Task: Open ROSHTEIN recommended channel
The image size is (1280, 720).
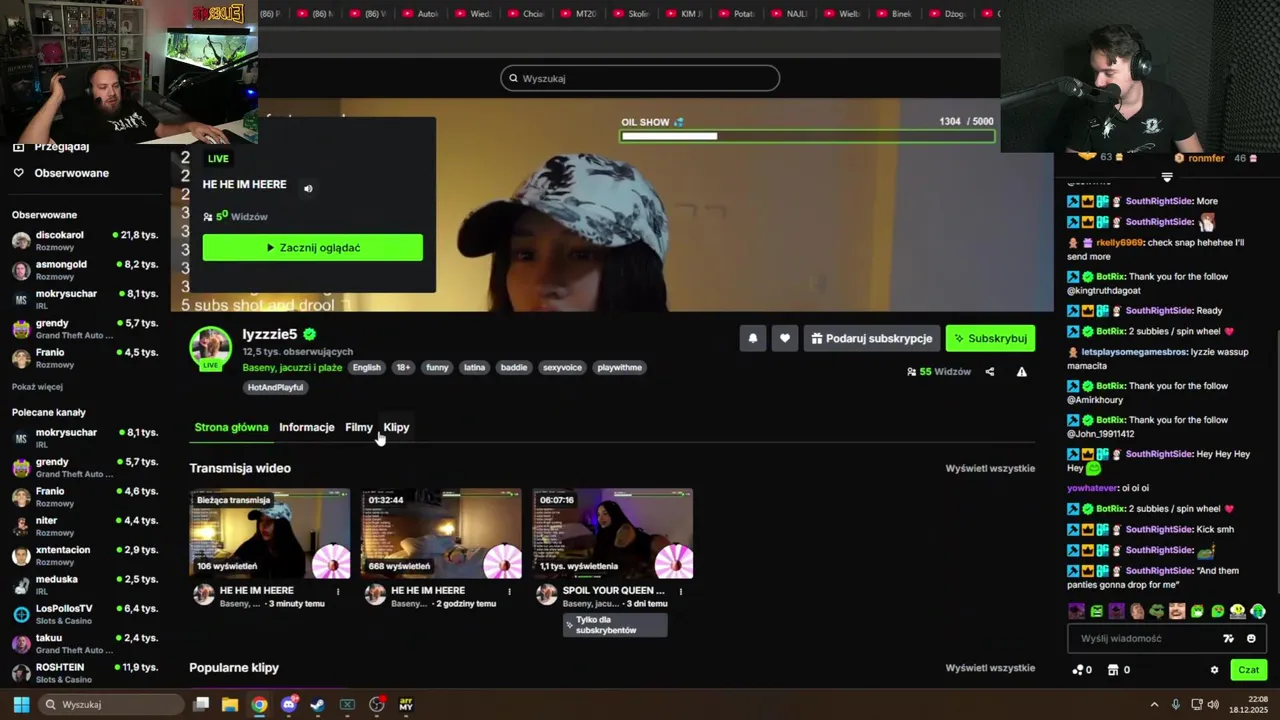Action: [x=85, y=672]
